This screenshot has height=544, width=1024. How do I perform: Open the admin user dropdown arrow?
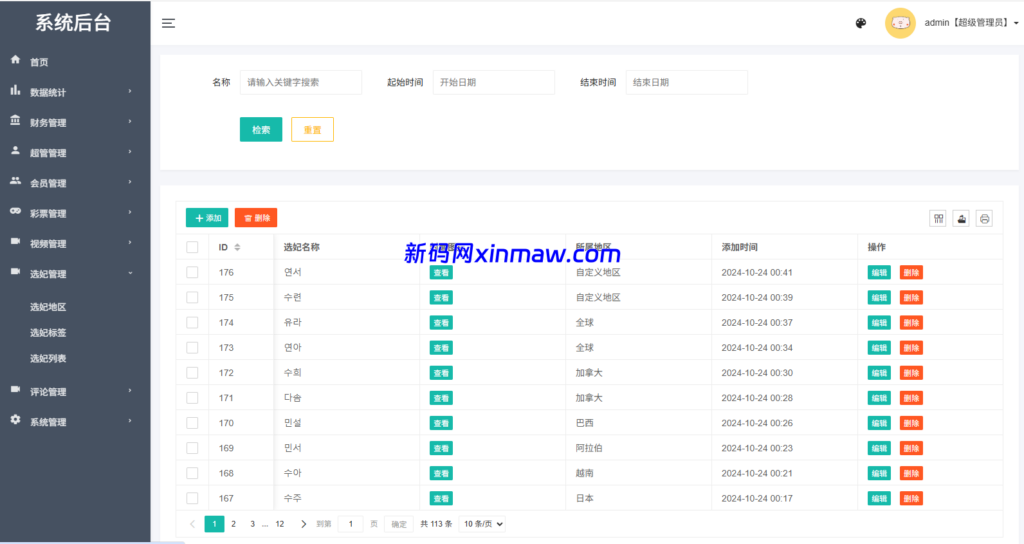coord(1016,24)
